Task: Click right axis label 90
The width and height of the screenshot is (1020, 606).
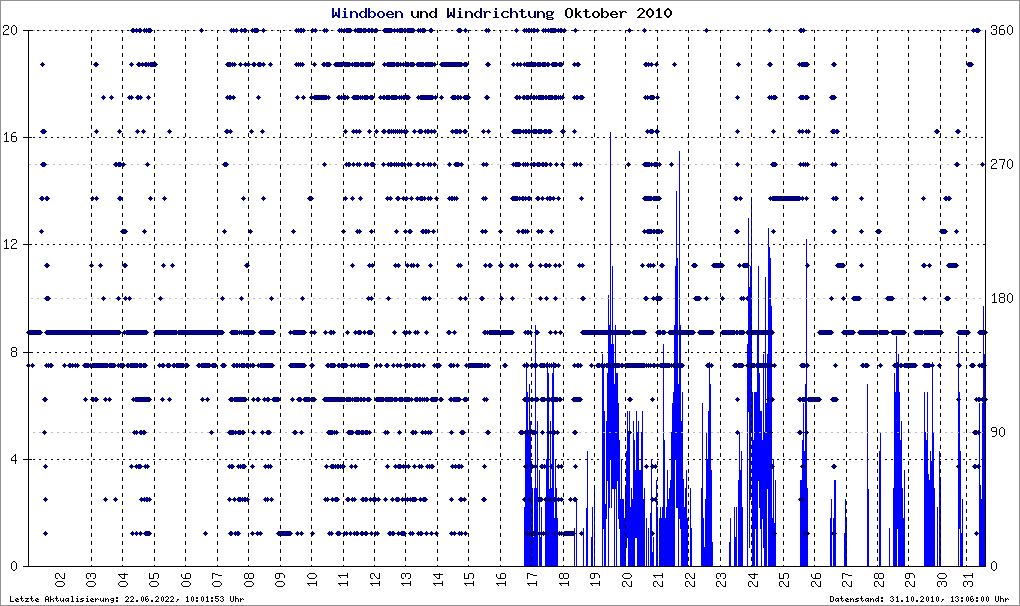Action: [x=998, y=432]
